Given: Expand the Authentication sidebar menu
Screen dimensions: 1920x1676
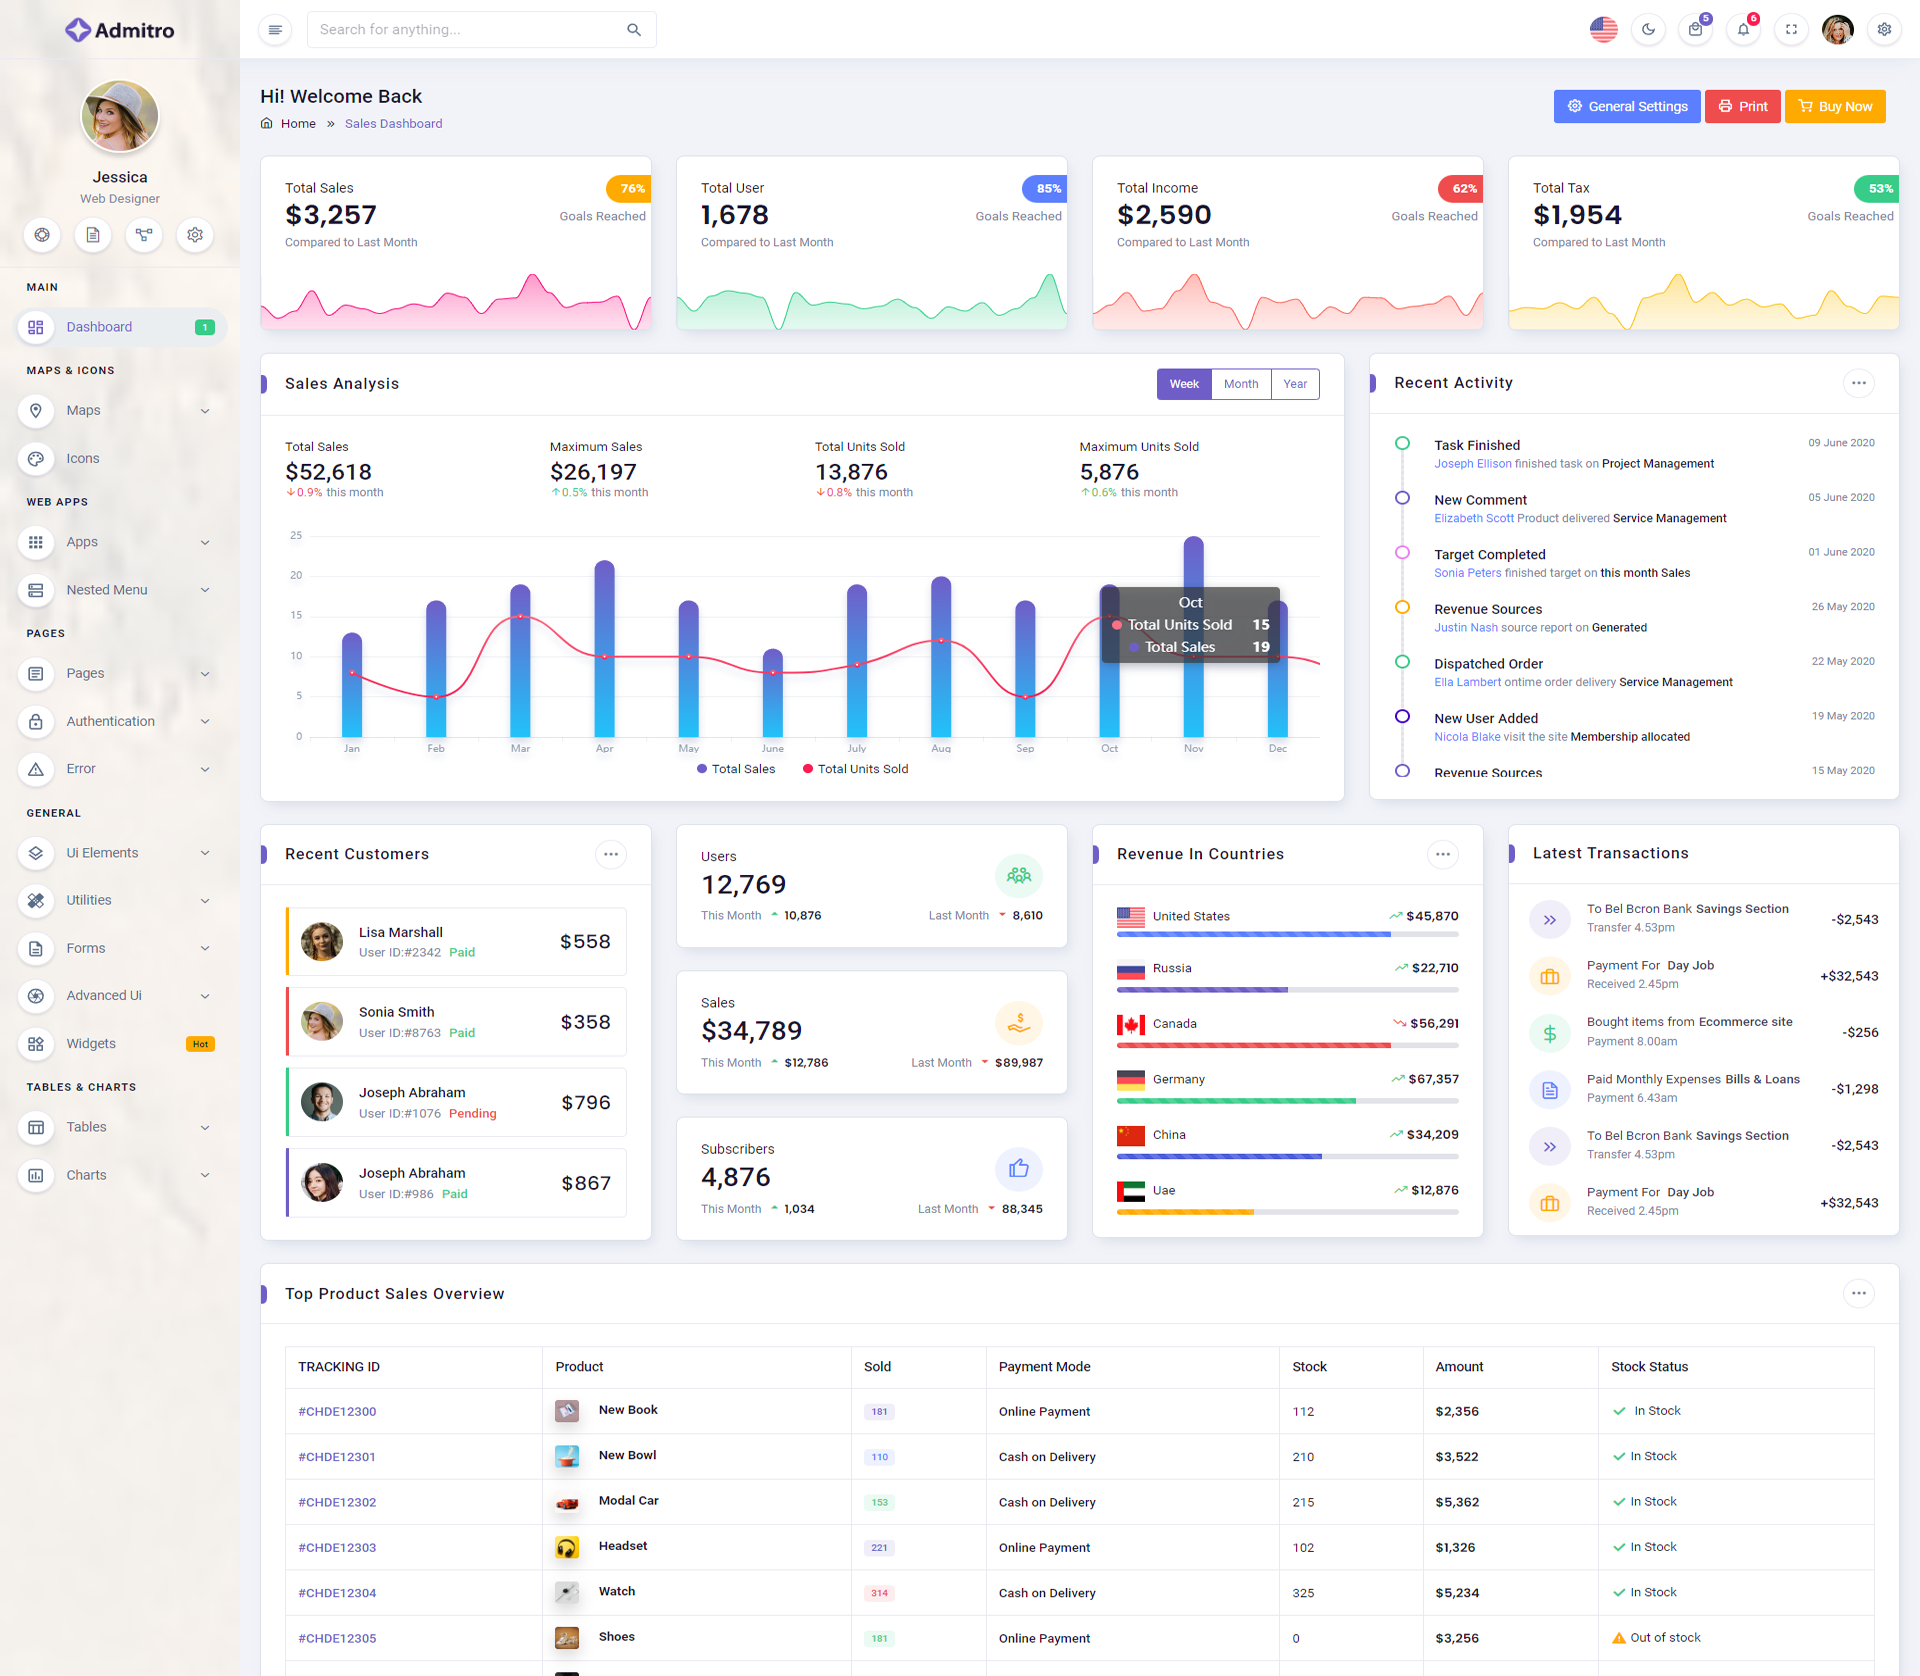Looking at the screenshot, I should [x=118, y=721].
